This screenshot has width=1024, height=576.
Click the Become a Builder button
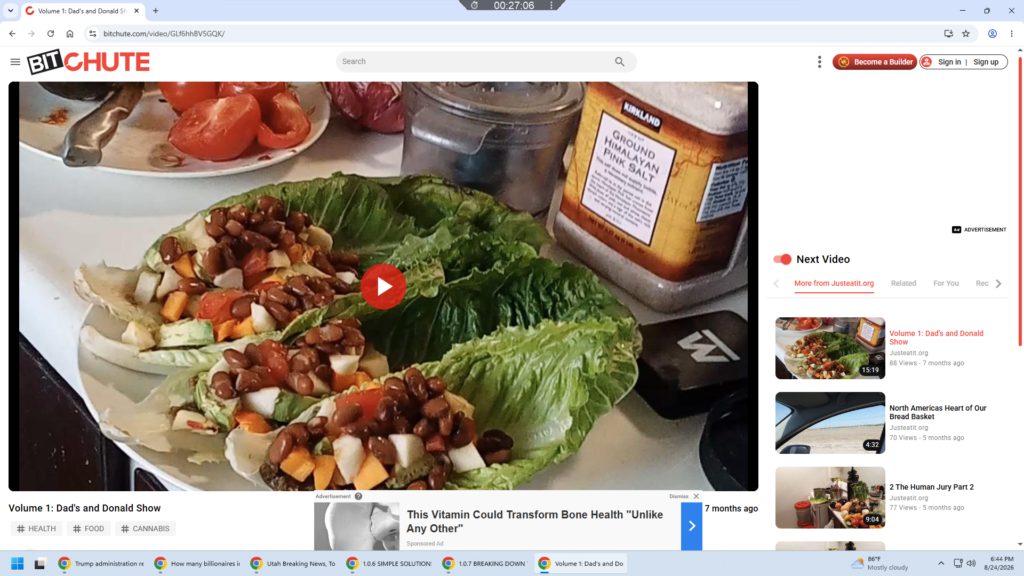tap(874, 62)
